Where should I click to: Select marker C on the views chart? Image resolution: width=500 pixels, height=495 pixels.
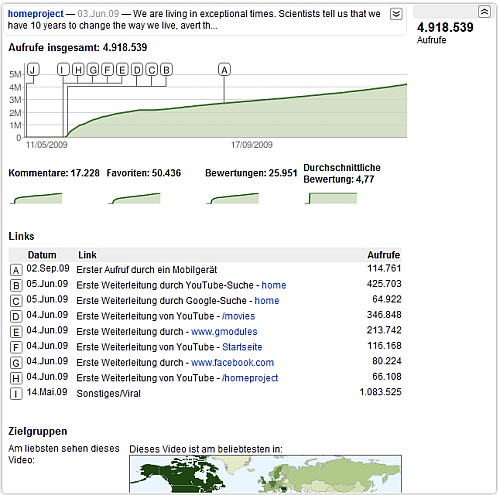click(152, 70)
